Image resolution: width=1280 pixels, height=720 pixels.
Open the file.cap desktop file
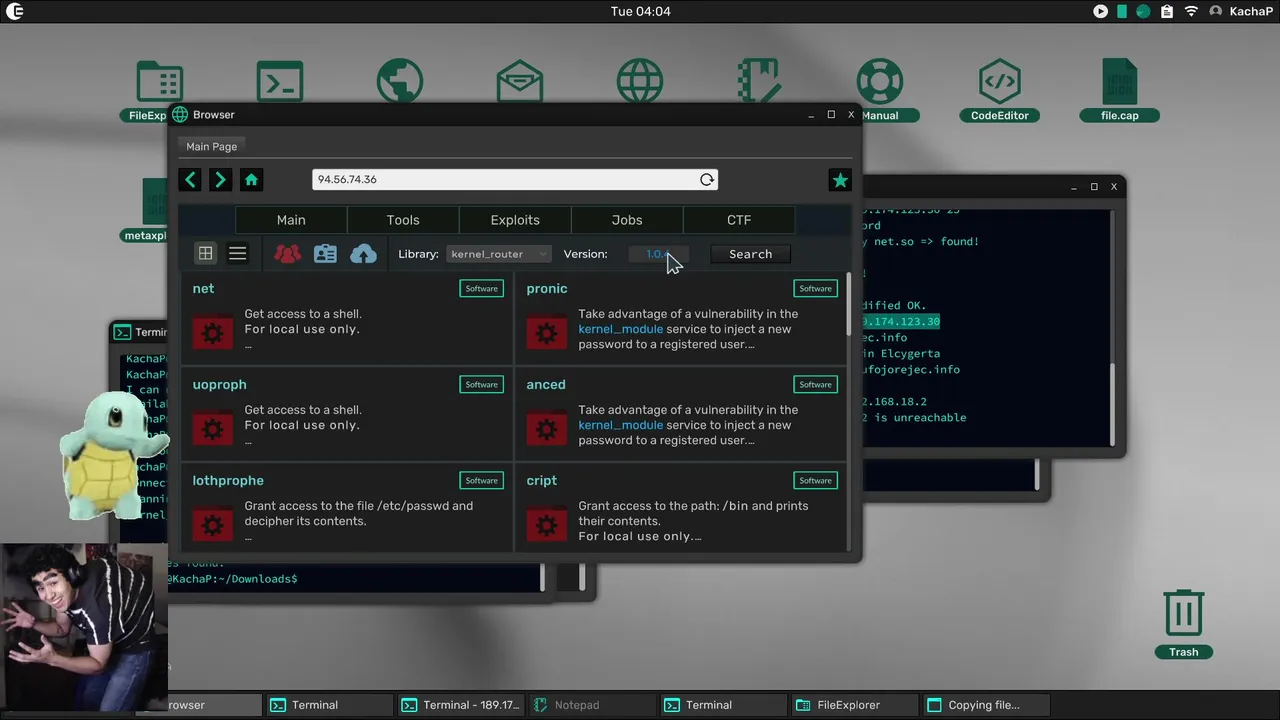[1120, 90]
